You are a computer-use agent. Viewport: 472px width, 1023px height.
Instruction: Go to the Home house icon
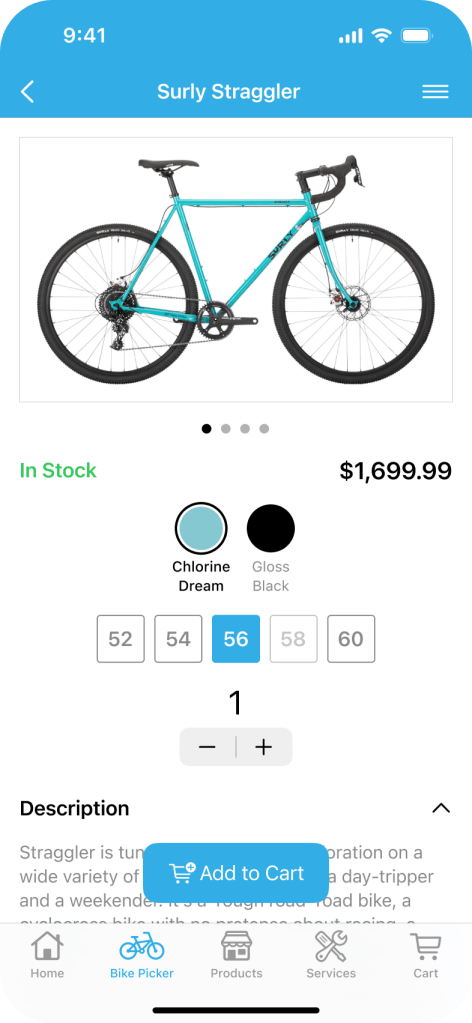coord(47,947)
